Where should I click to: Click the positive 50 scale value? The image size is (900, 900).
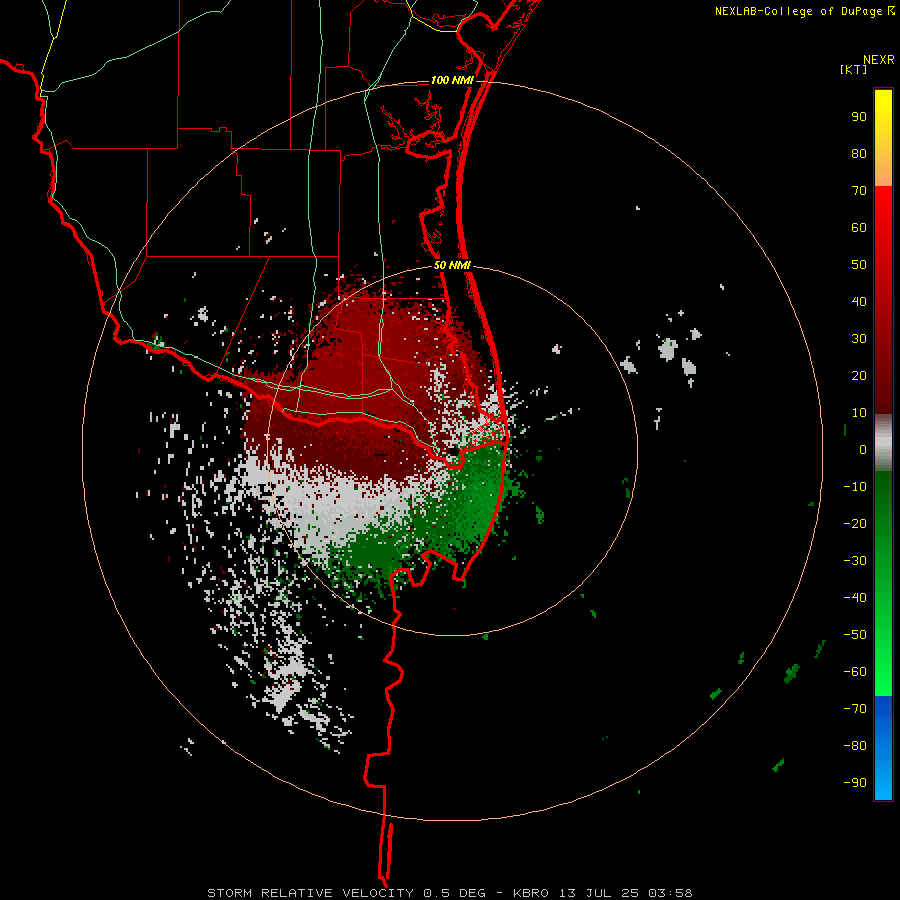click(x=859, y=265)
